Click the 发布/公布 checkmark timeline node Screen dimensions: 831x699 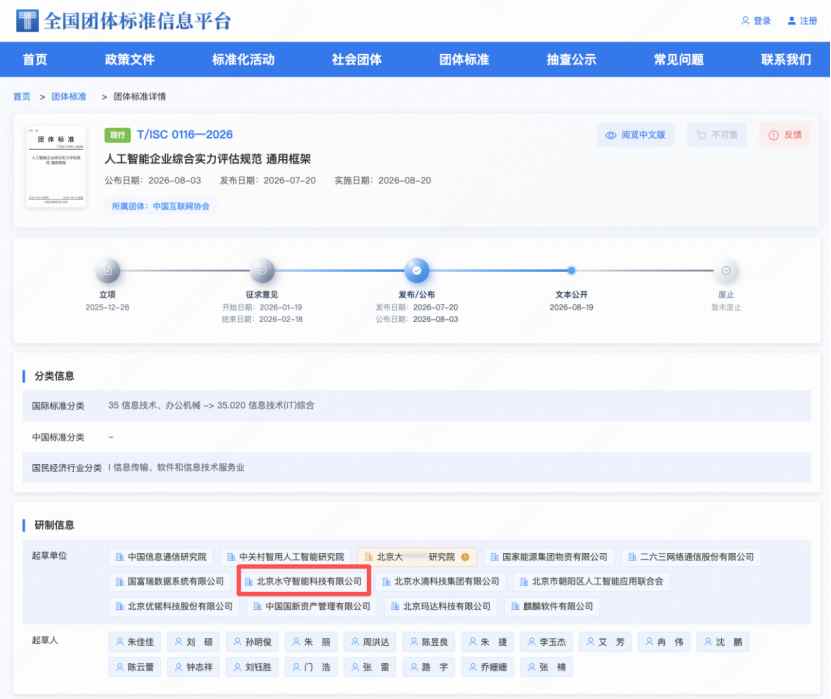(417, 271)
